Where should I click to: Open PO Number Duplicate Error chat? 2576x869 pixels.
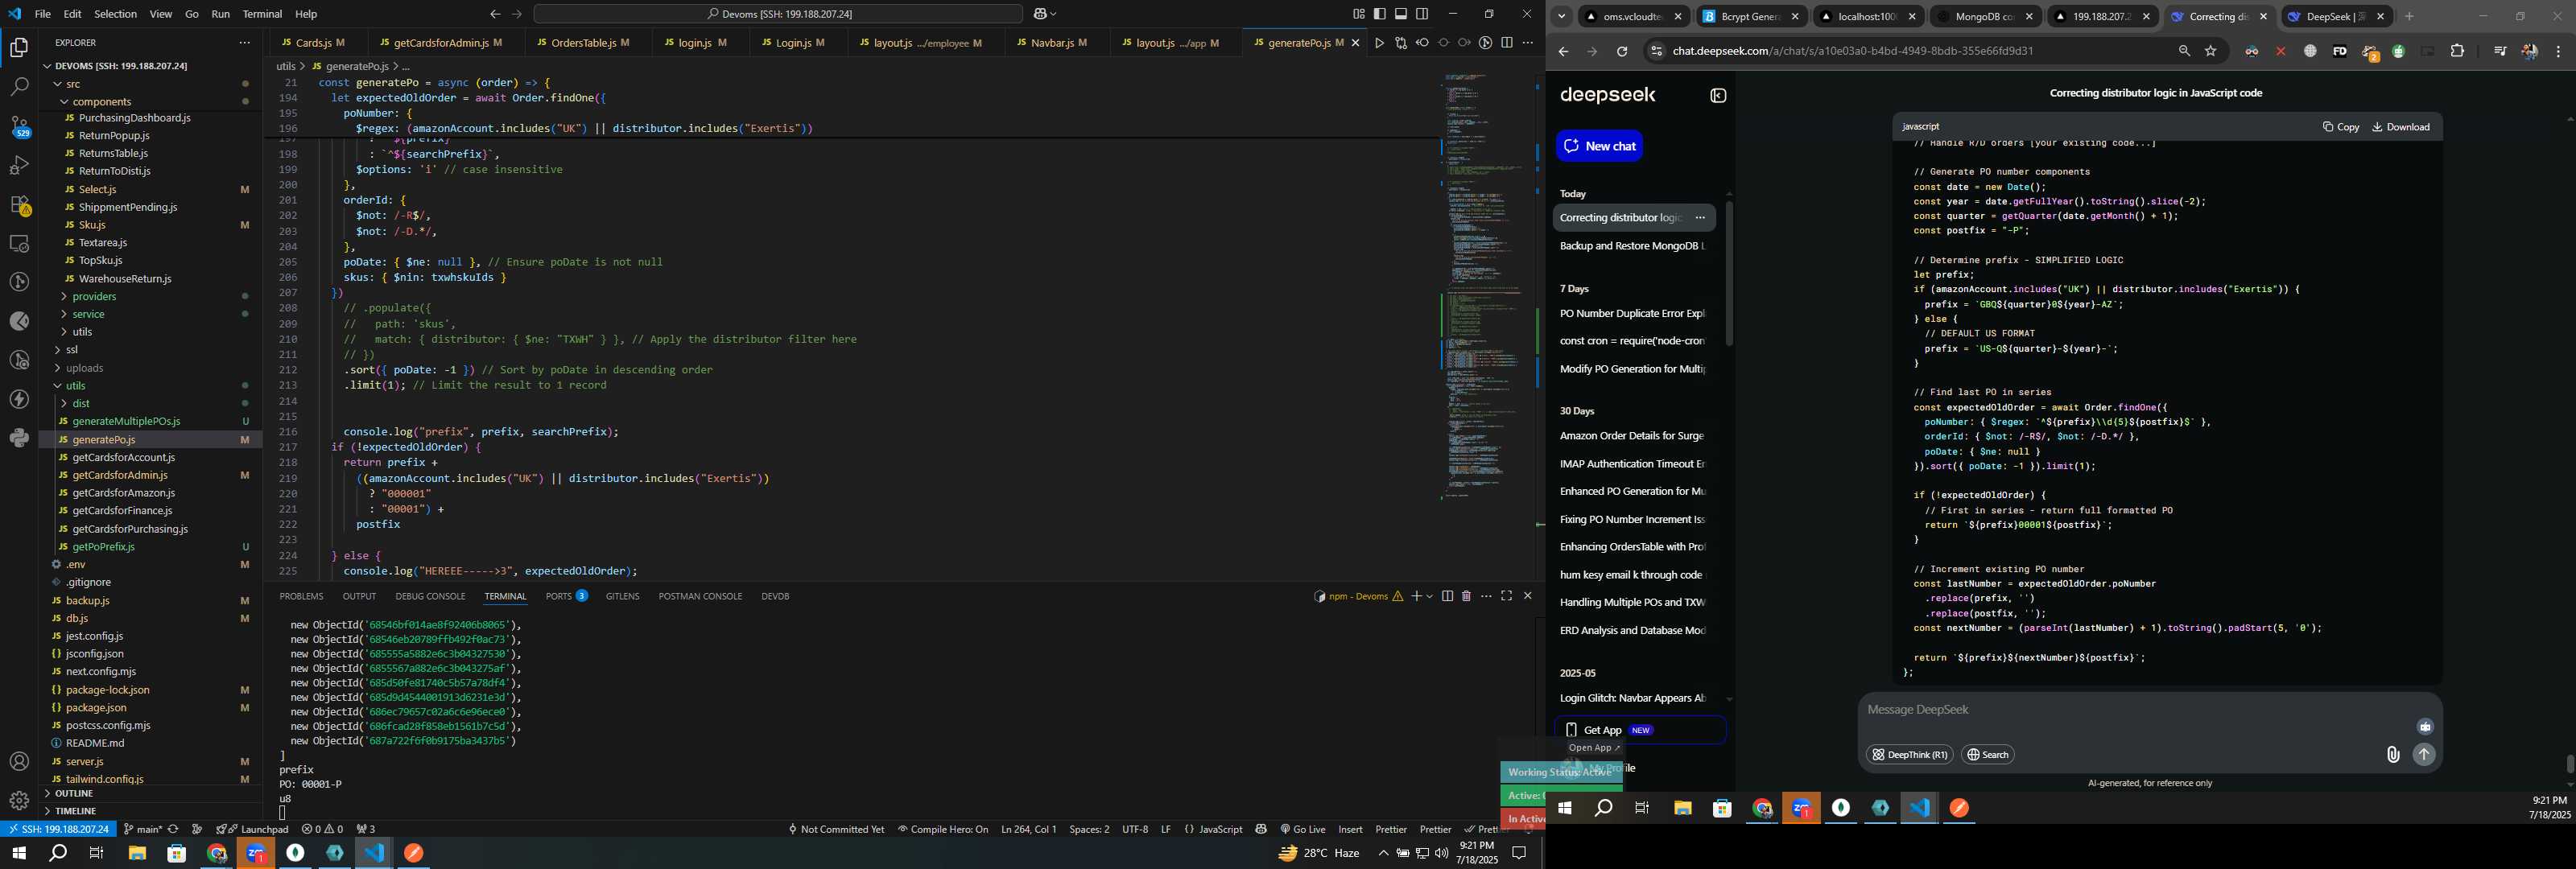tap(1633, 314)
